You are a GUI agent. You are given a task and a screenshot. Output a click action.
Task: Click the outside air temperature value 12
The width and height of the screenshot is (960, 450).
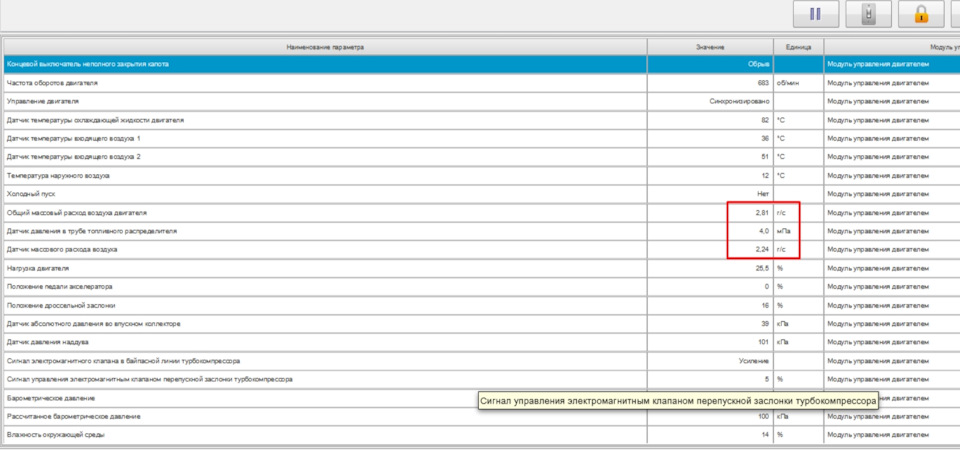(765, 176)
